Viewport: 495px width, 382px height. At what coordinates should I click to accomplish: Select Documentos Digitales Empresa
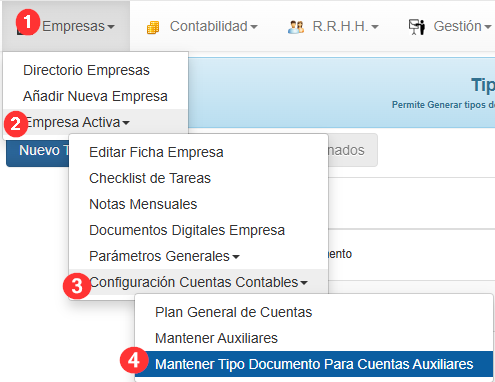tap(199, 230)
